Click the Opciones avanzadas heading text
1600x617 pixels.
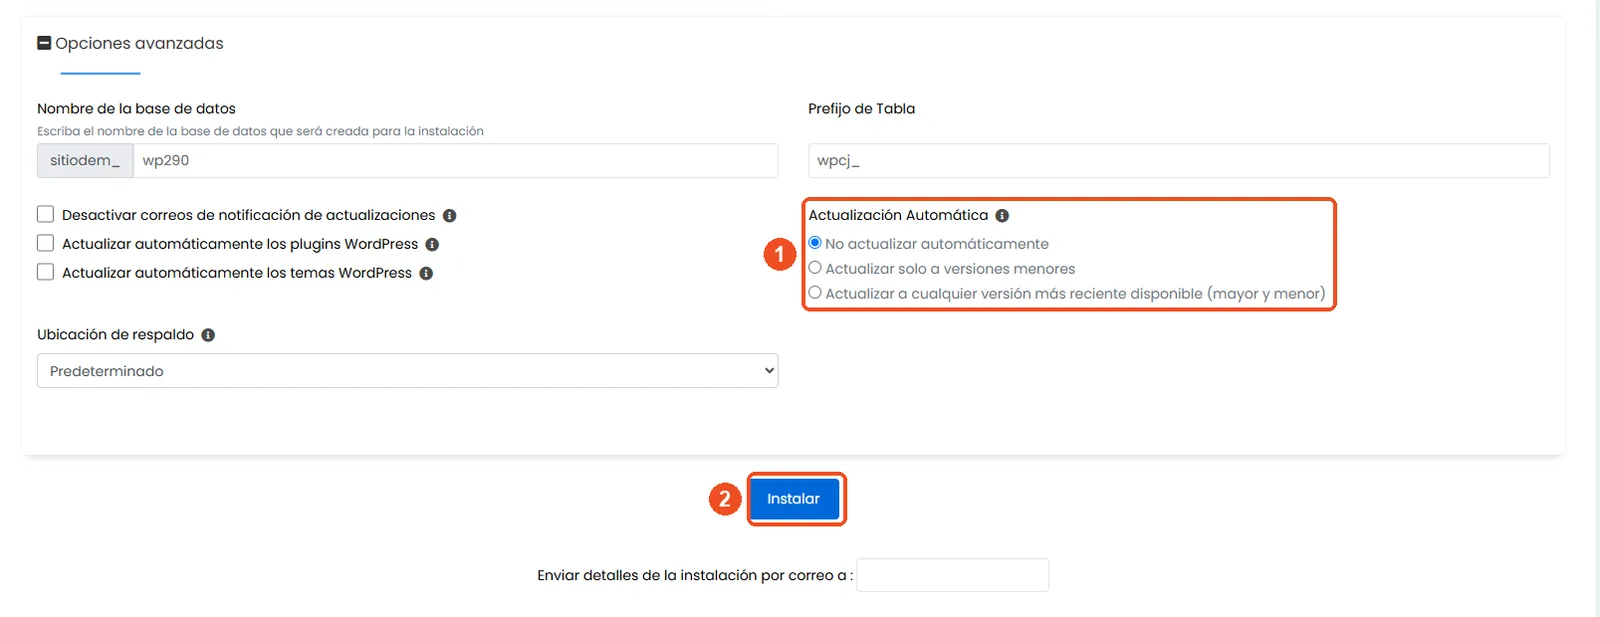(139, 43)
